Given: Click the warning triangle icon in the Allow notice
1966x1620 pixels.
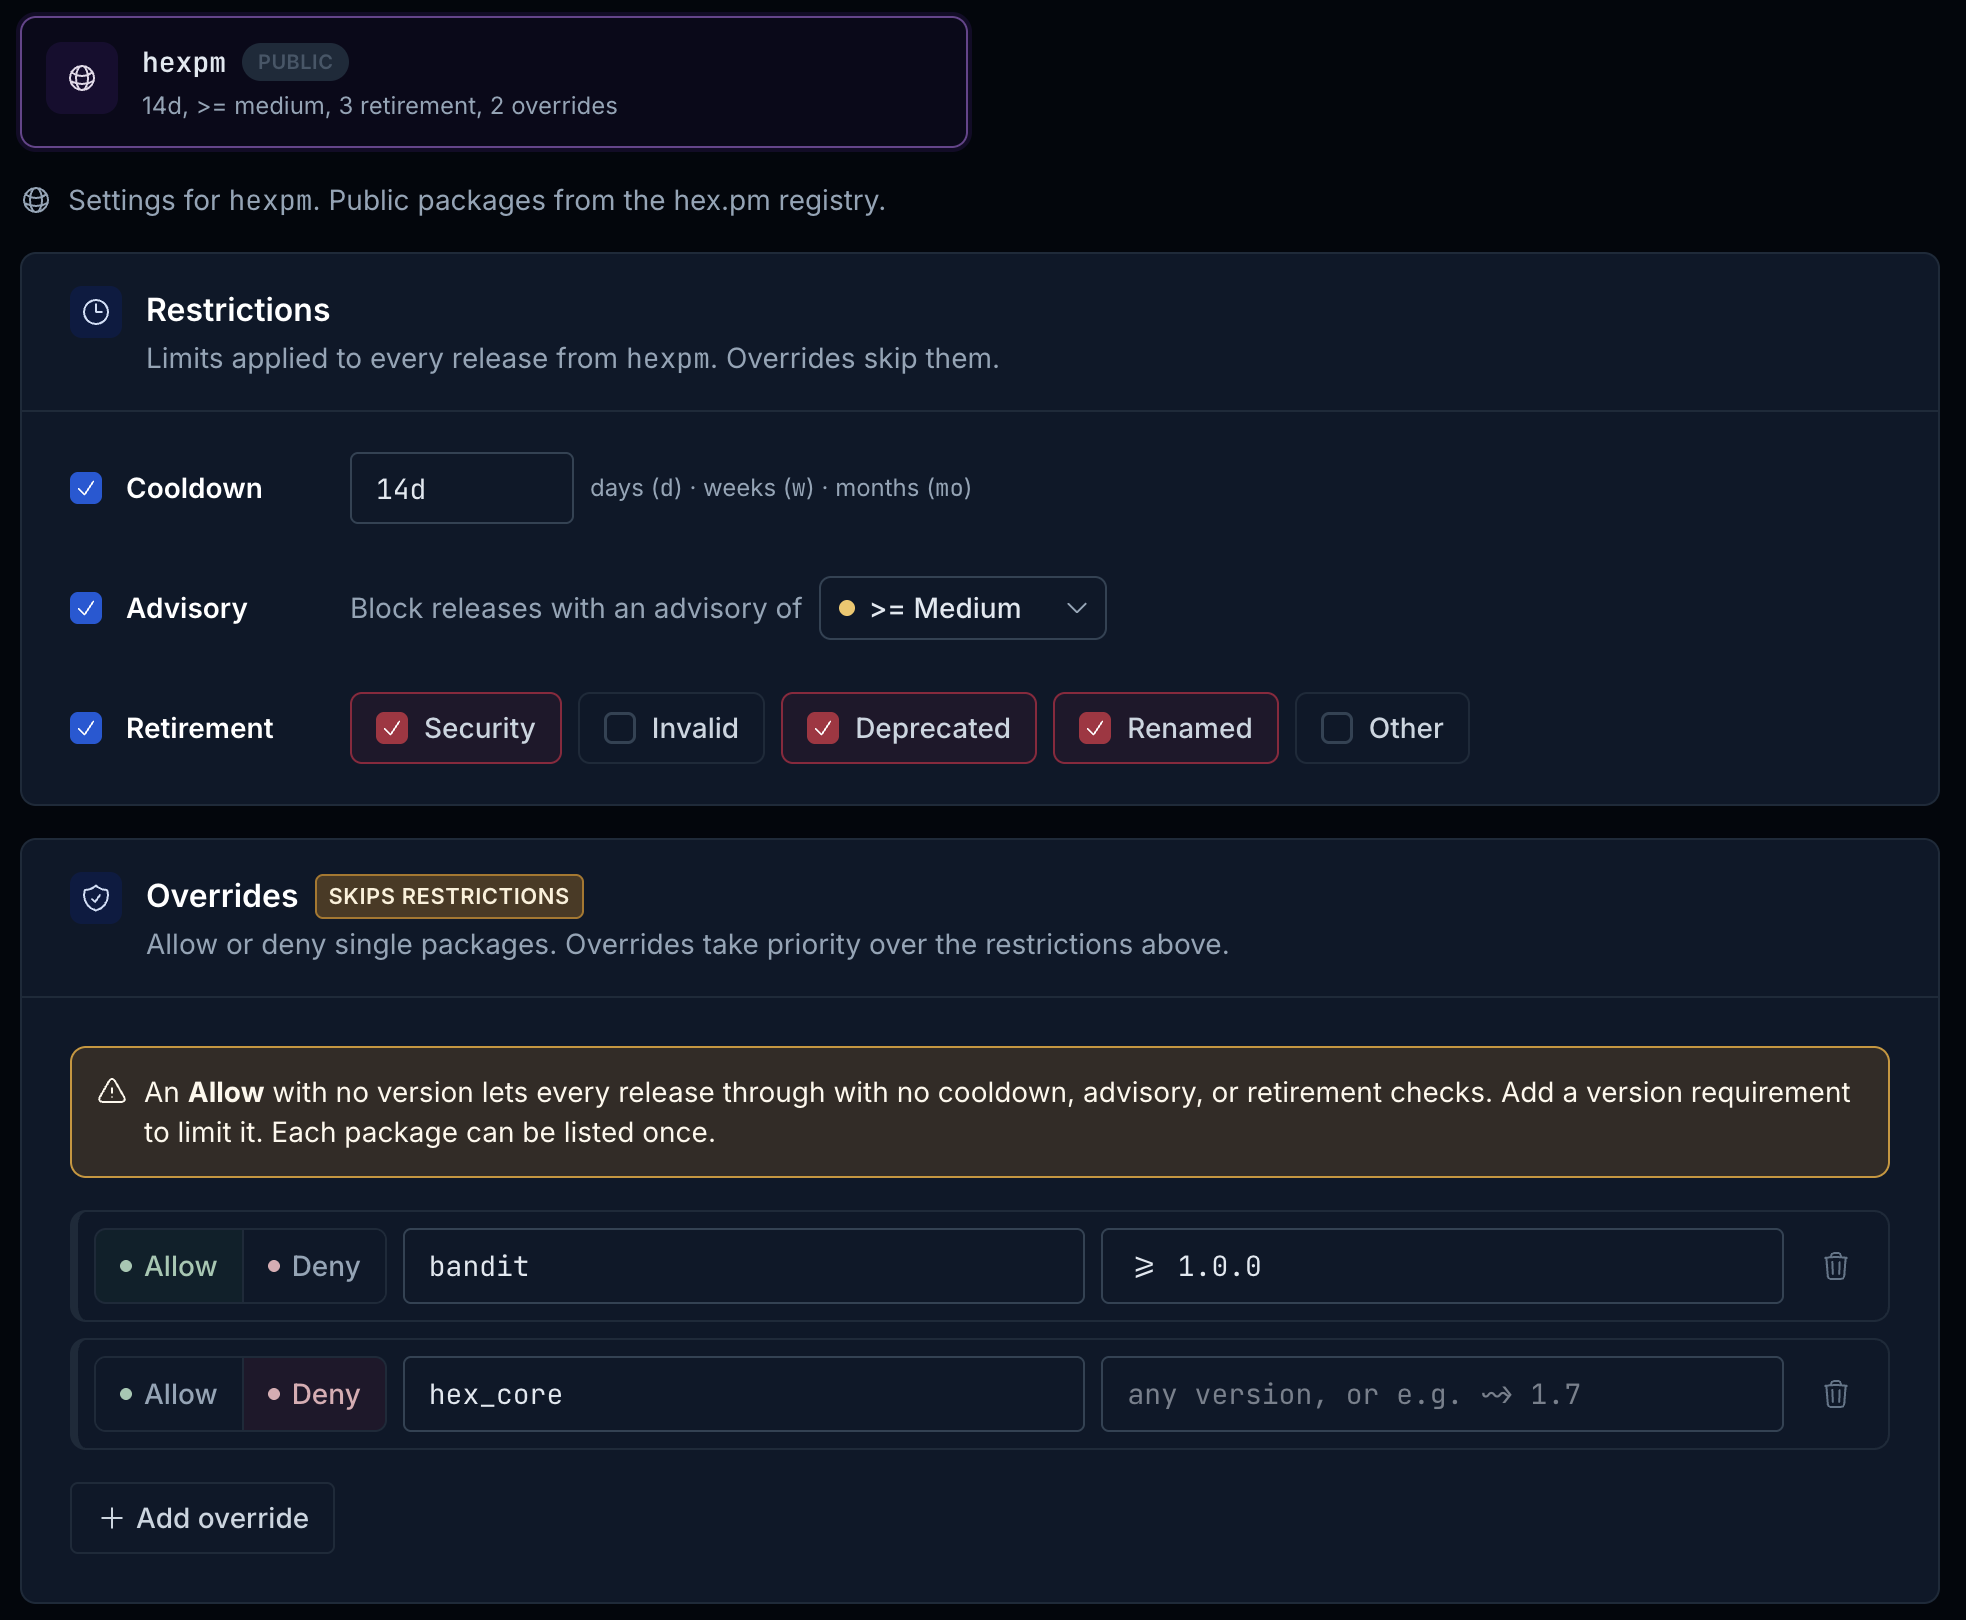Looking at the screenshot, I should 112,1091.
